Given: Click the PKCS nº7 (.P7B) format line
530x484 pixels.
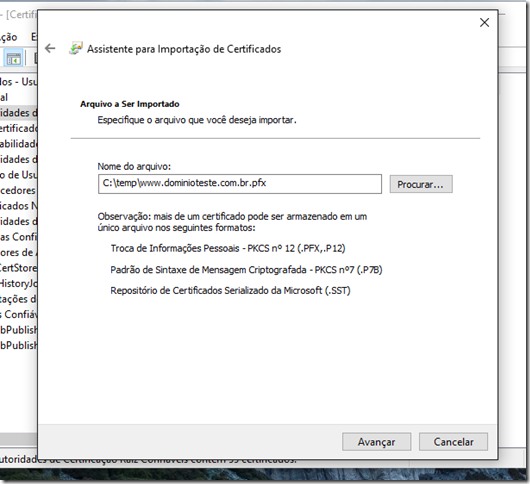Looking at the screenshot, I should click(246, 270).
